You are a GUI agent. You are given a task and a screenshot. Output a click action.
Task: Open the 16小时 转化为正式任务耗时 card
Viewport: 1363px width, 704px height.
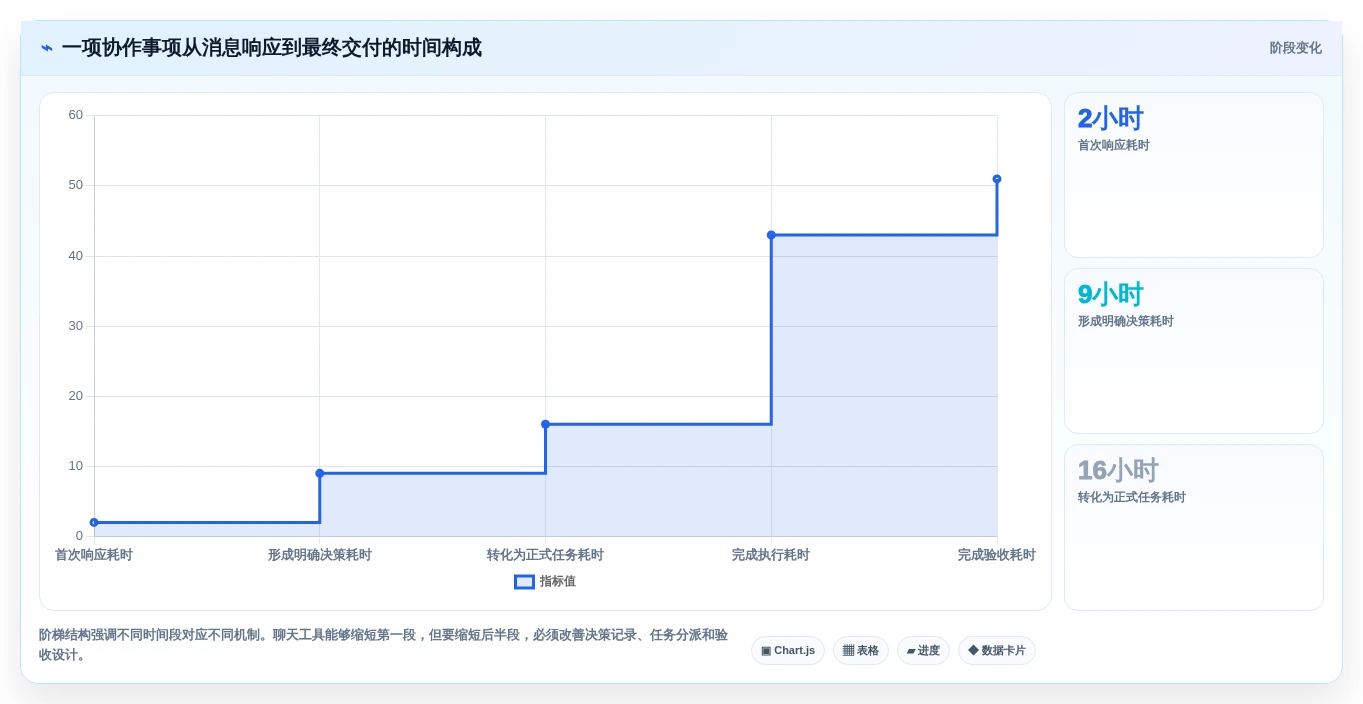pyautogui.click(x=1194, y=527)
